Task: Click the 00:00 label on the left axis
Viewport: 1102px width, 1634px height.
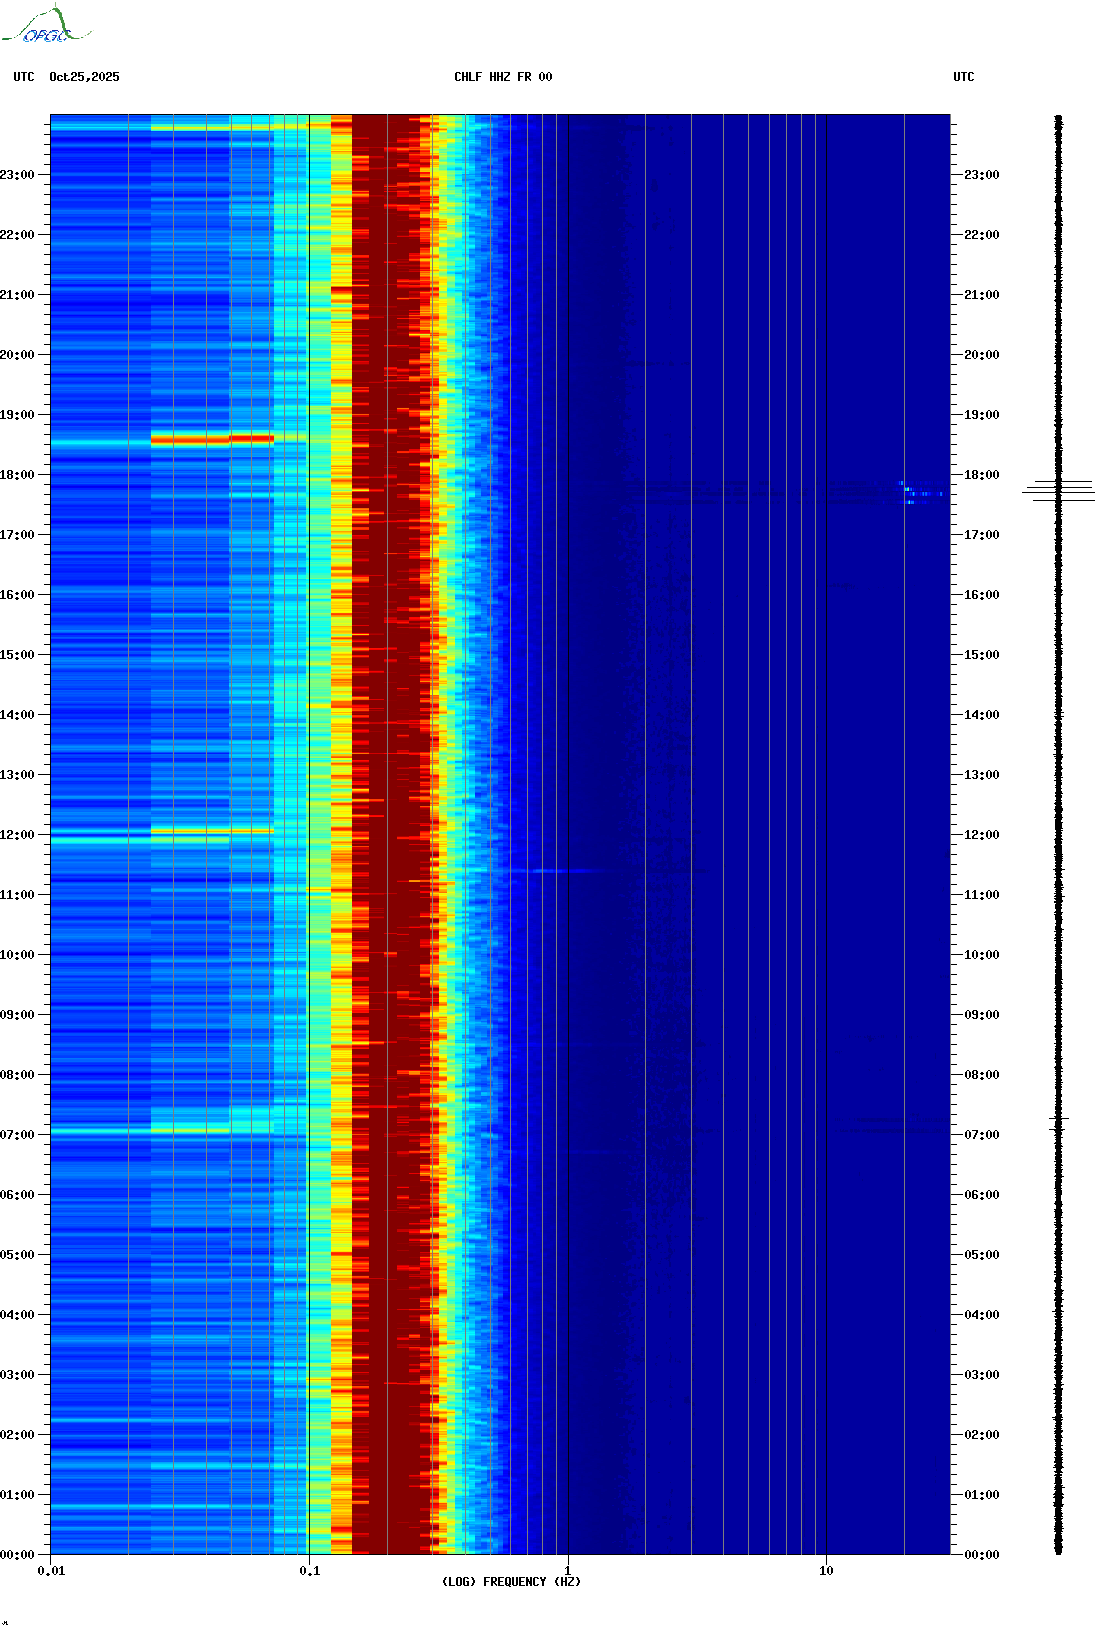Action: [x=18, y=1555]
